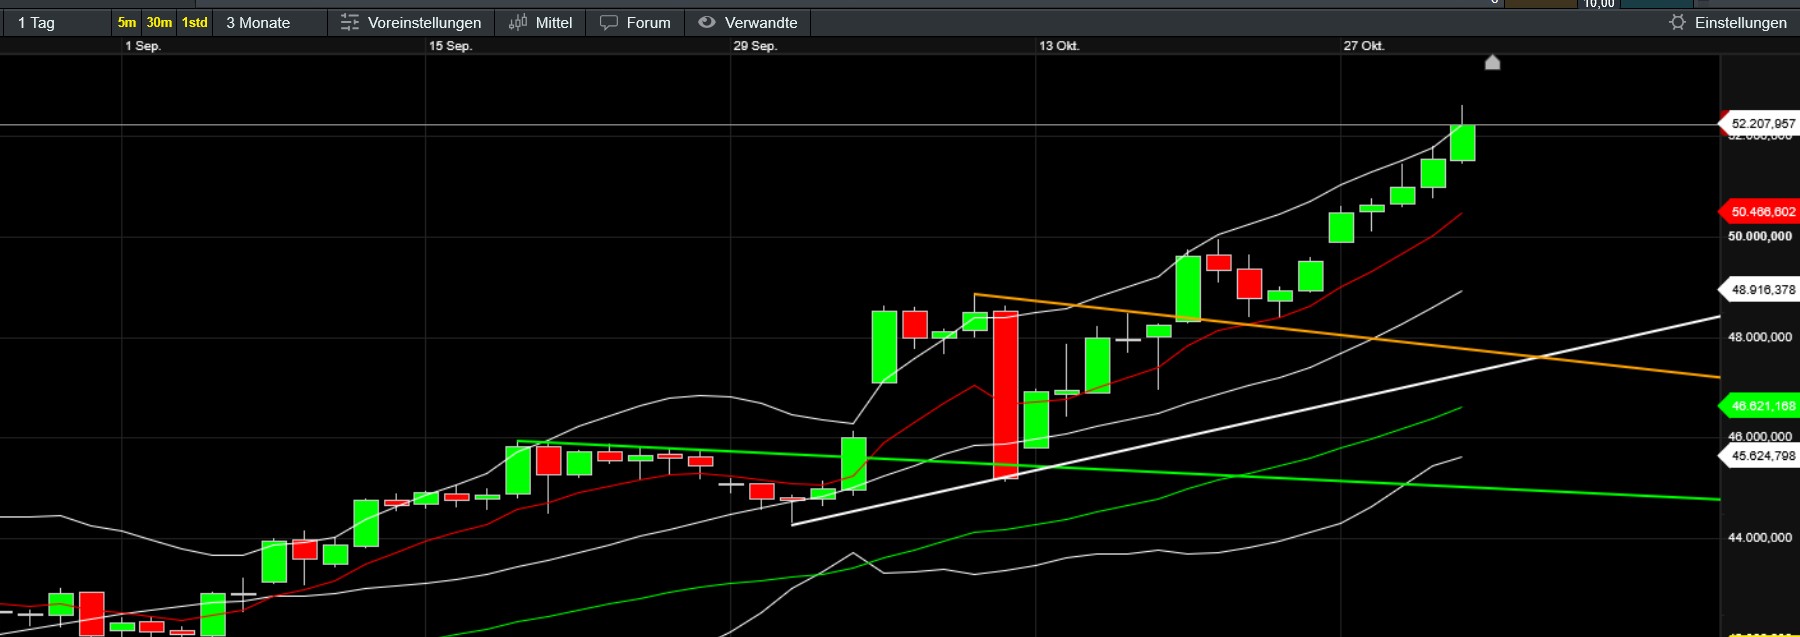Image resolution: width=1800 pixels, height=637 pixels.
Task: Click the grey house-shaped marker above the chart
Action: 1492,63
